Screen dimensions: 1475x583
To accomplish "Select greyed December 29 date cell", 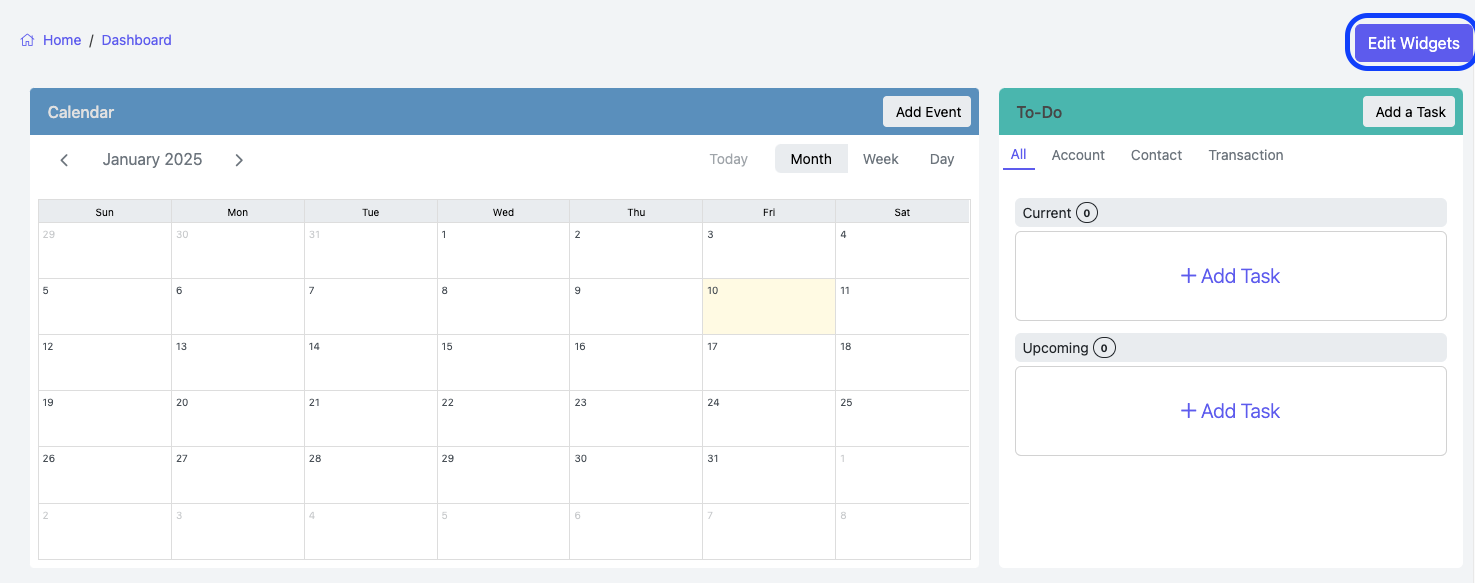I will point(105,250).
